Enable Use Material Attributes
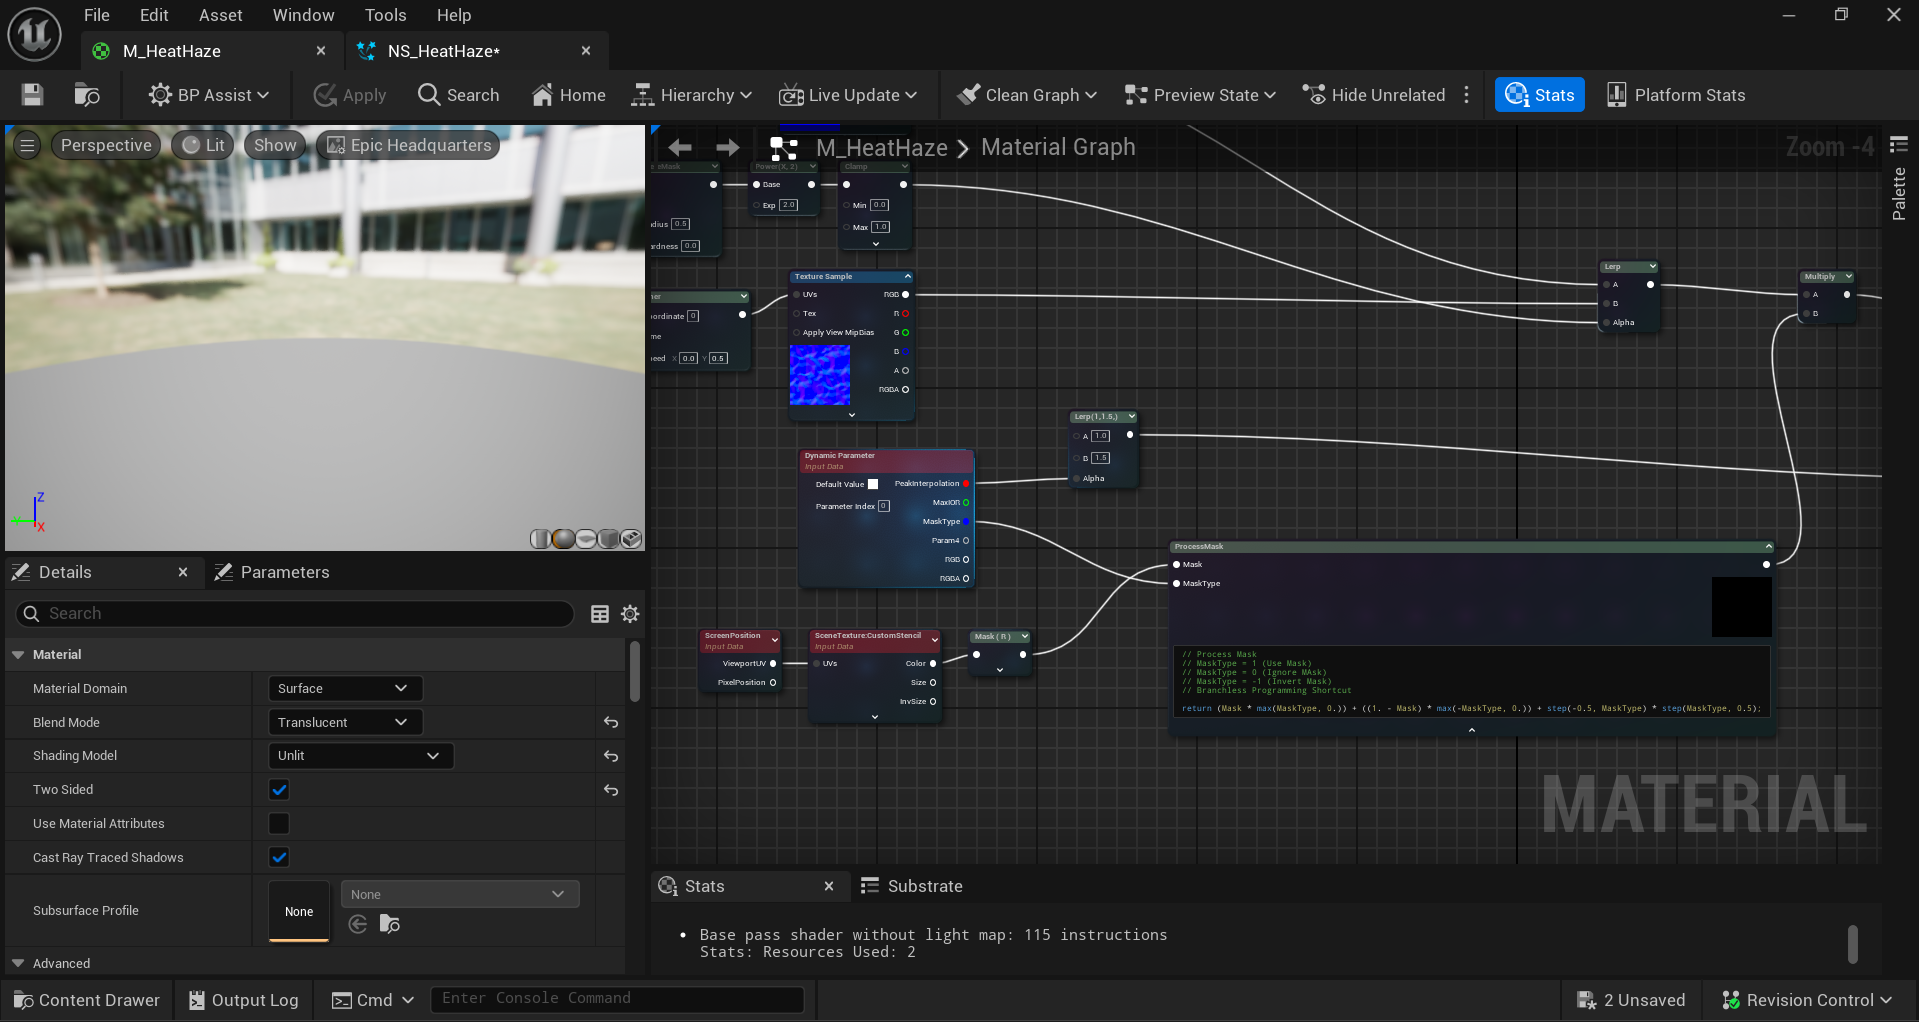Image resolution: width=1919 pixels, height=1022 pixels. click(278, 823)
